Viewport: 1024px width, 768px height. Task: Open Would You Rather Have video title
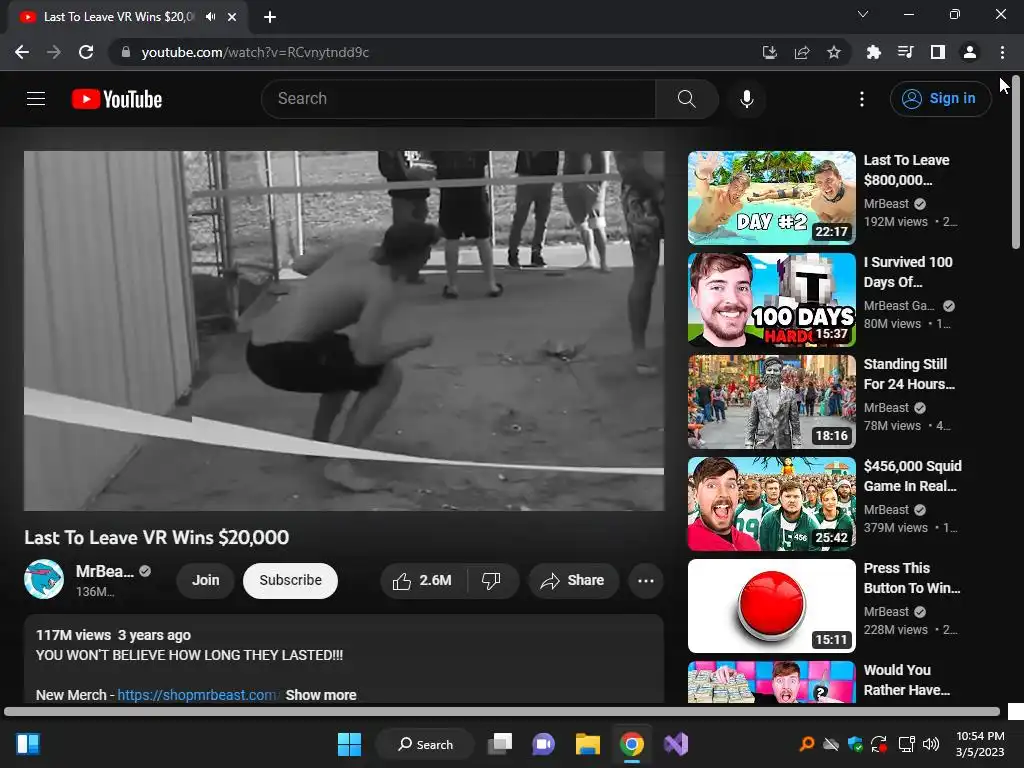906,680
